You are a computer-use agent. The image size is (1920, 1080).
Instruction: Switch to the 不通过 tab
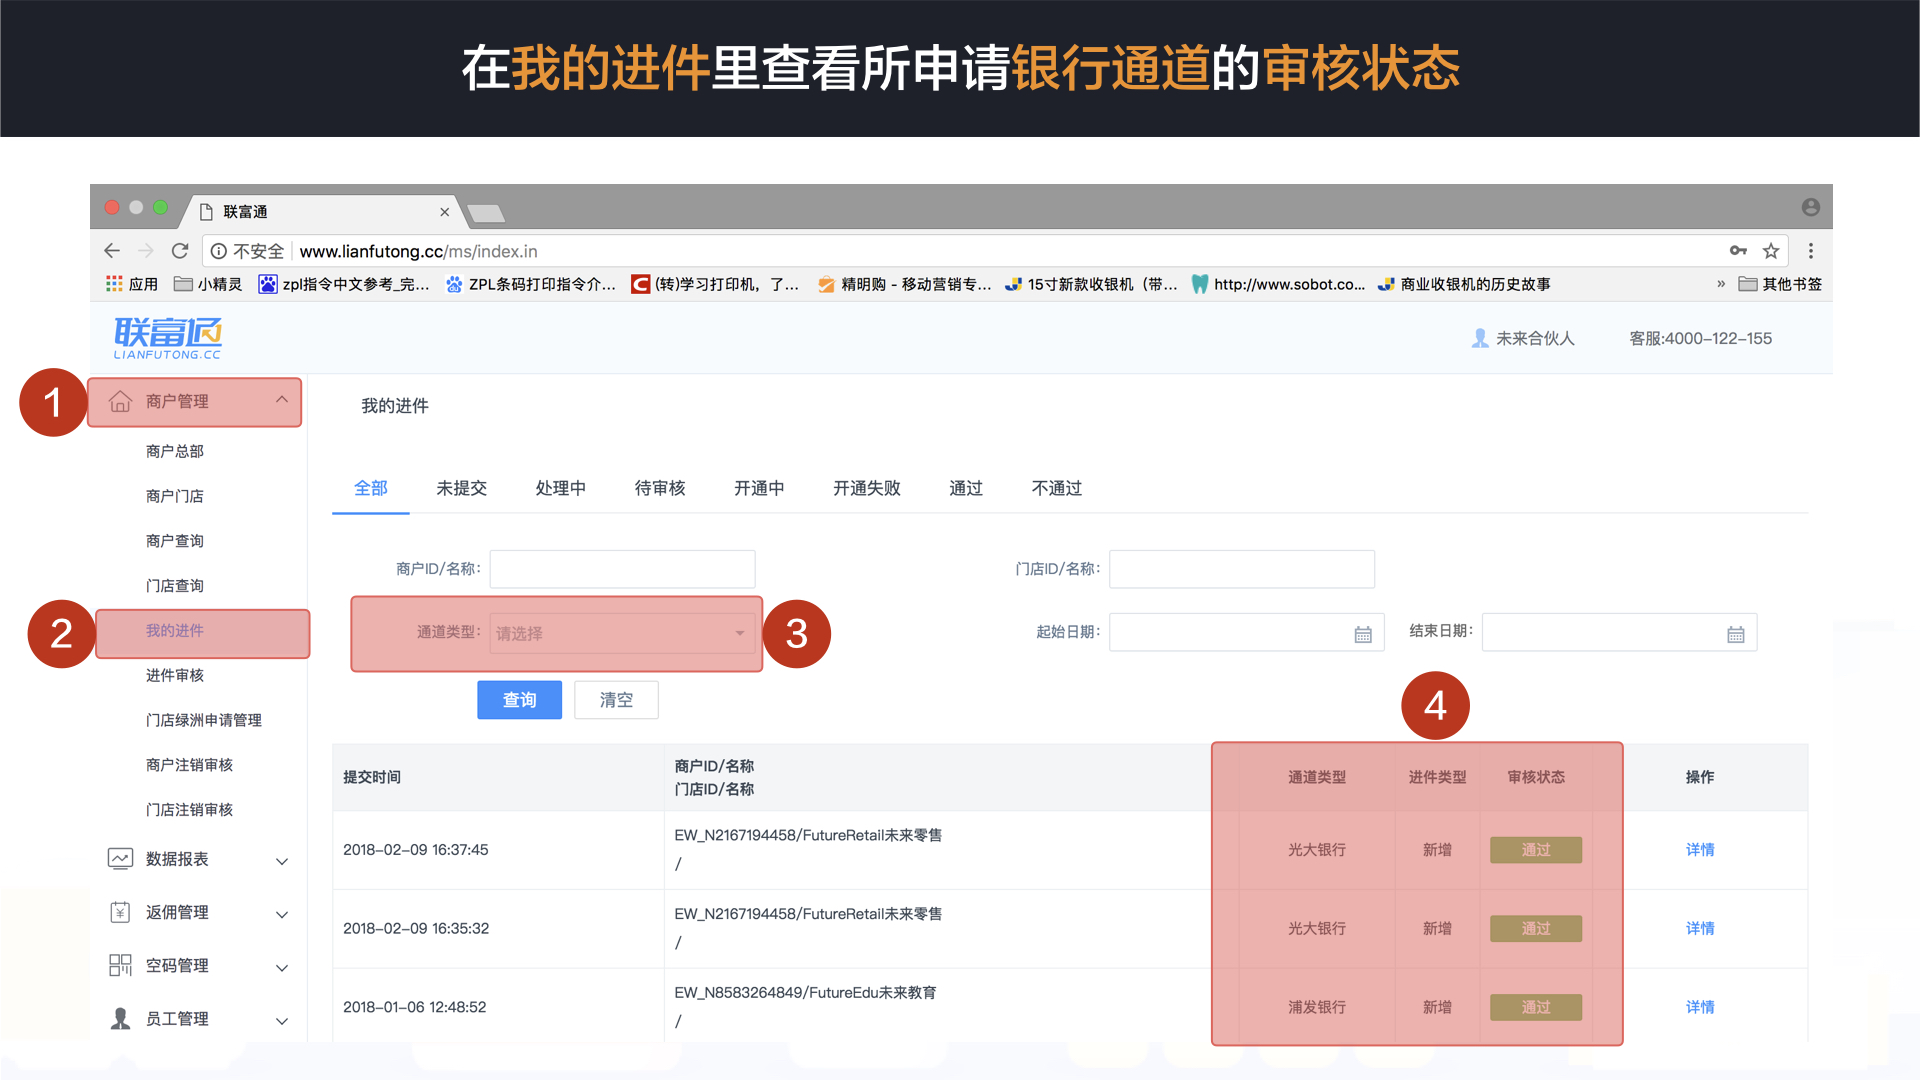click(x=1057, y=488)
